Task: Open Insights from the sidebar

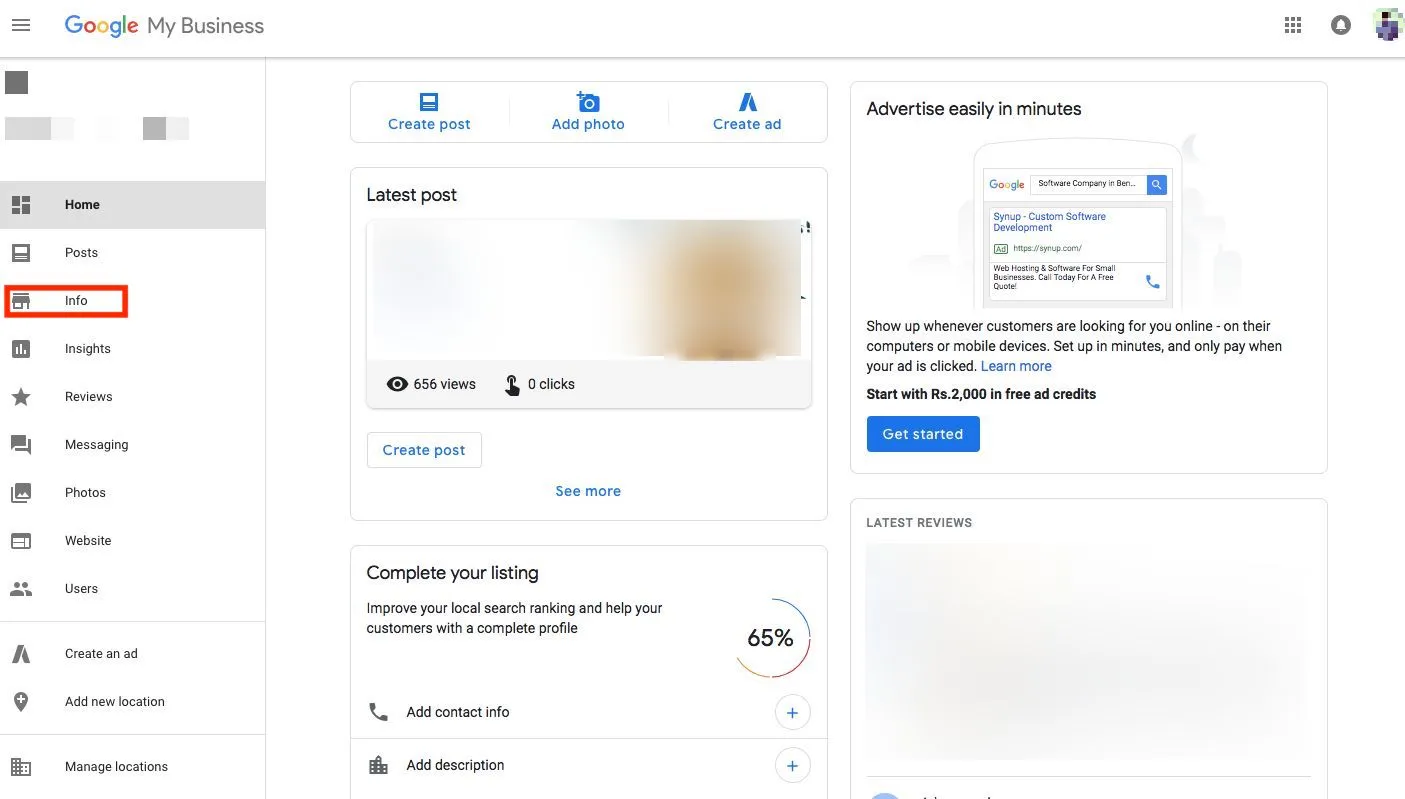Action: tap(132, 349)
